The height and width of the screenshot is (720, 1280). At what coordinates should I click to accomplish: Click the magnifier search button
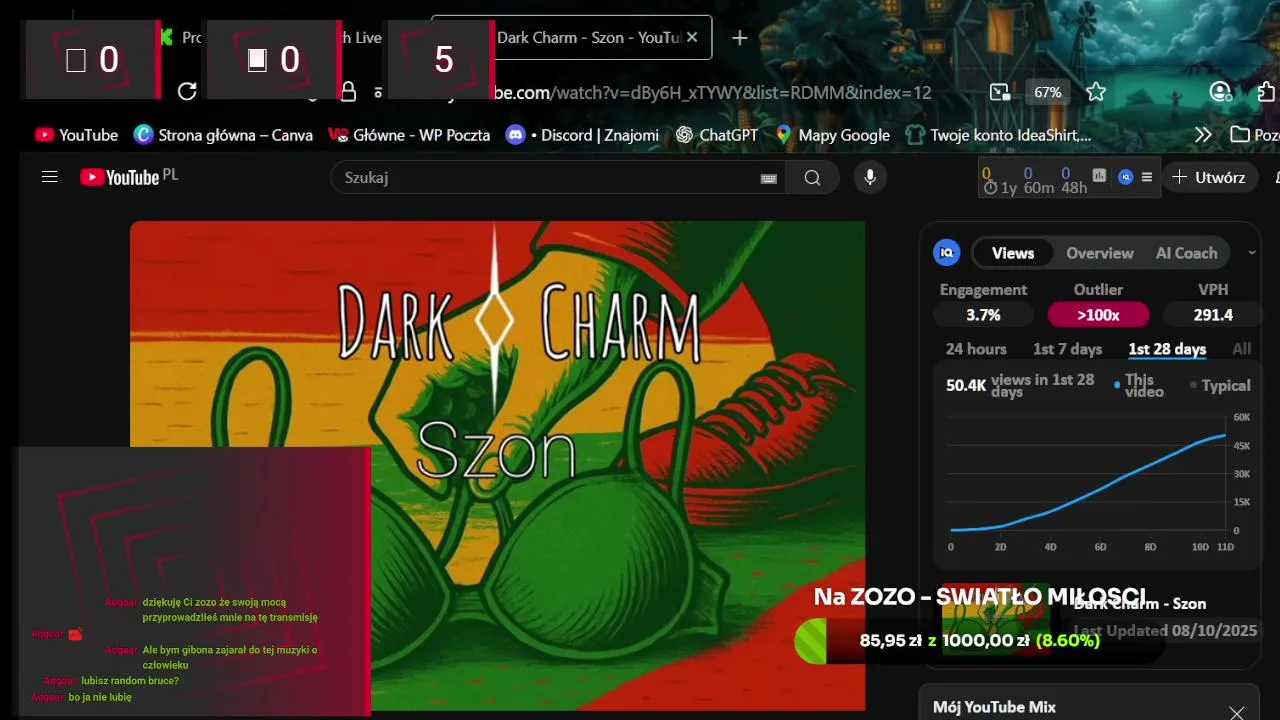click(812, 177)
